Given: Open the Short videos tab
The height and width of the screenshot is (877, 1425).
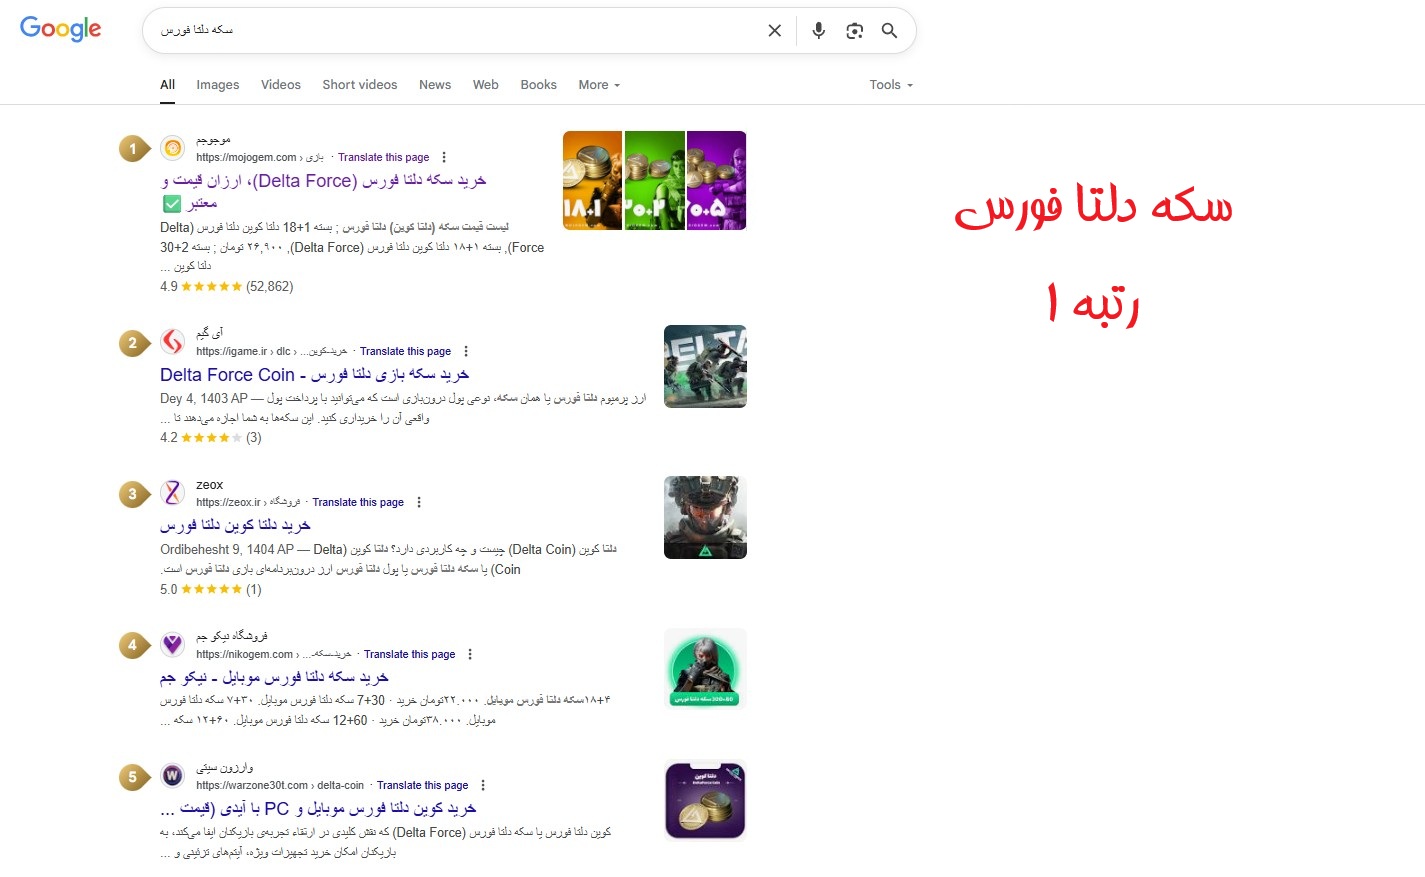Looking at the screenshot, I should click(x=360, y=85).
